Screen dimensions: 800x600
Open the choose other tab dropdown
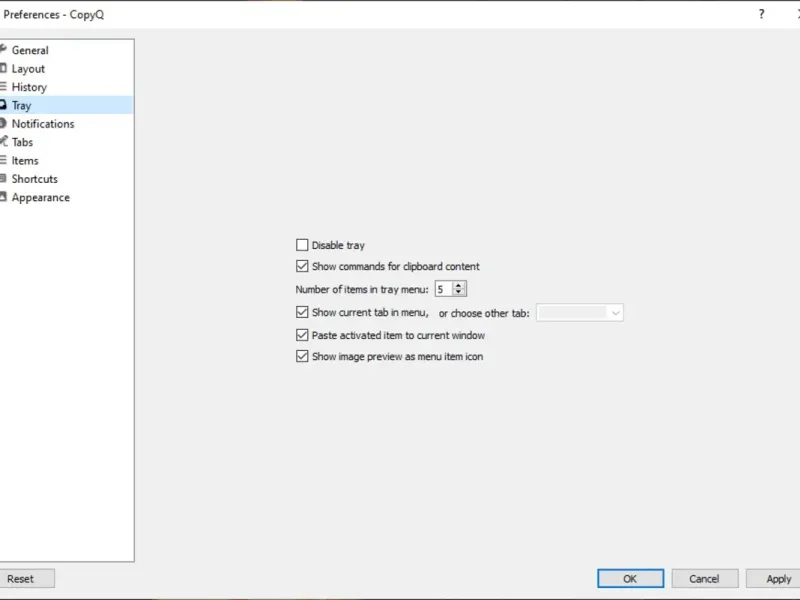(580, 312)
